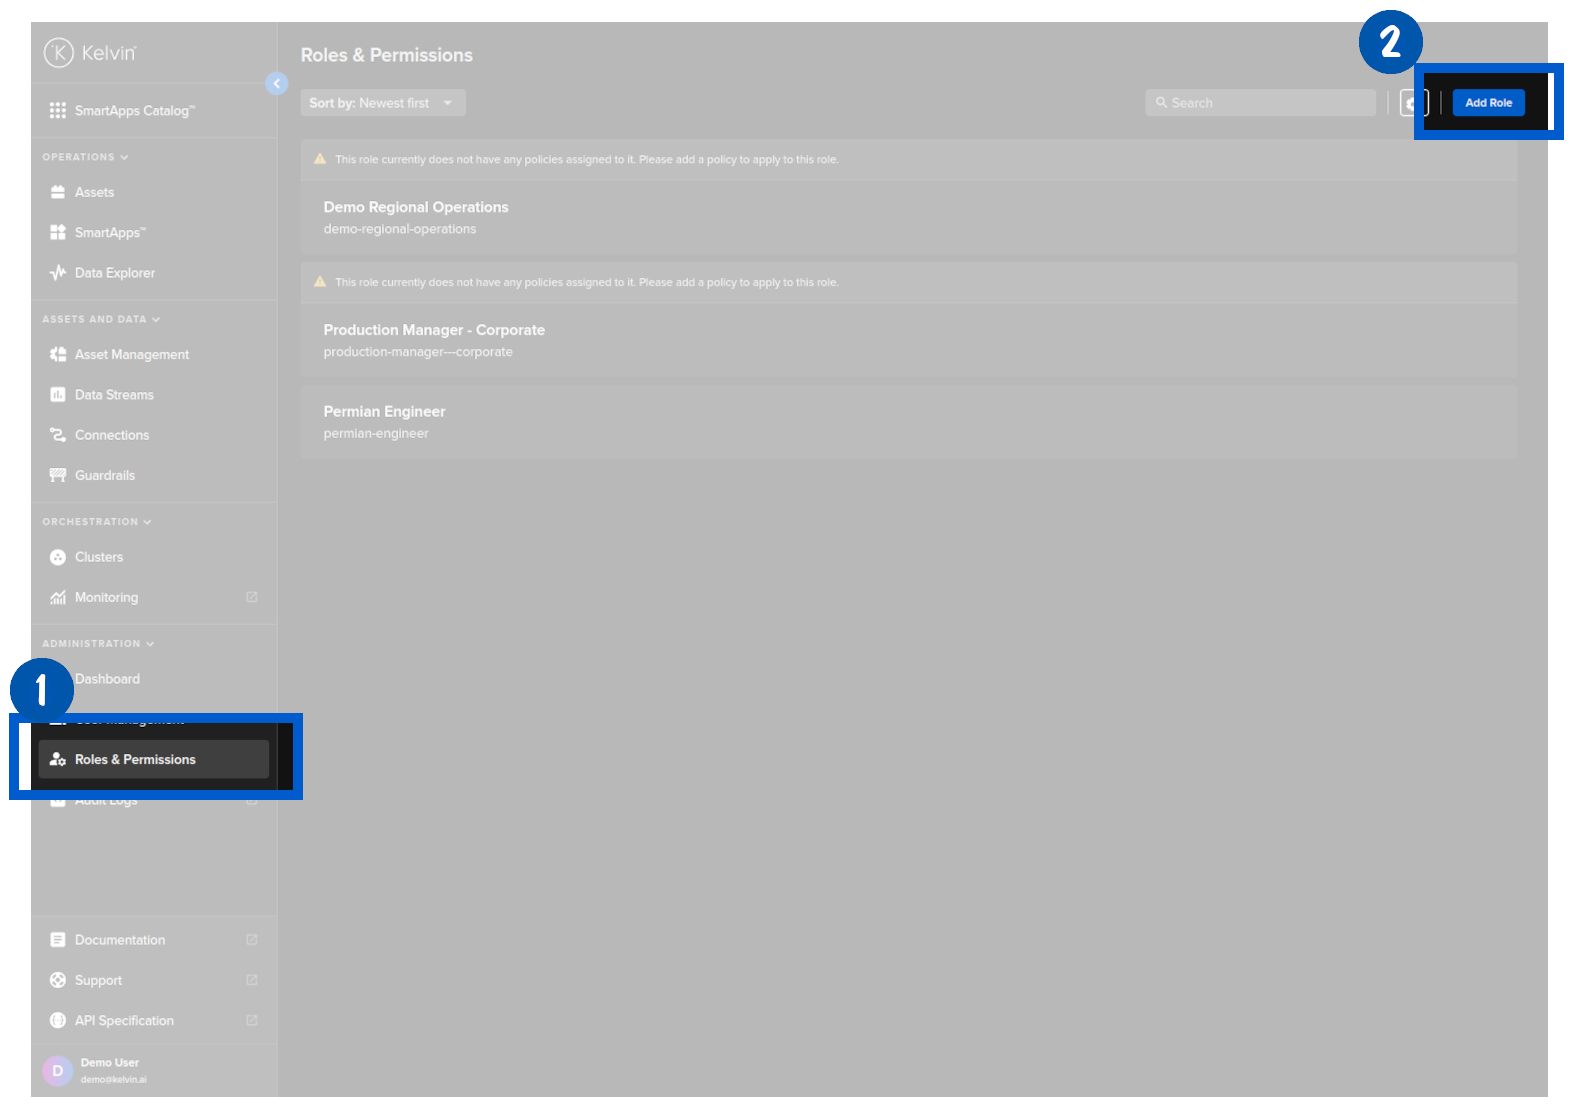The height and width of the screenshot is (1120, 1580).
Task: Click the Kelvin logo icon
Action: [x=58, y=52]
